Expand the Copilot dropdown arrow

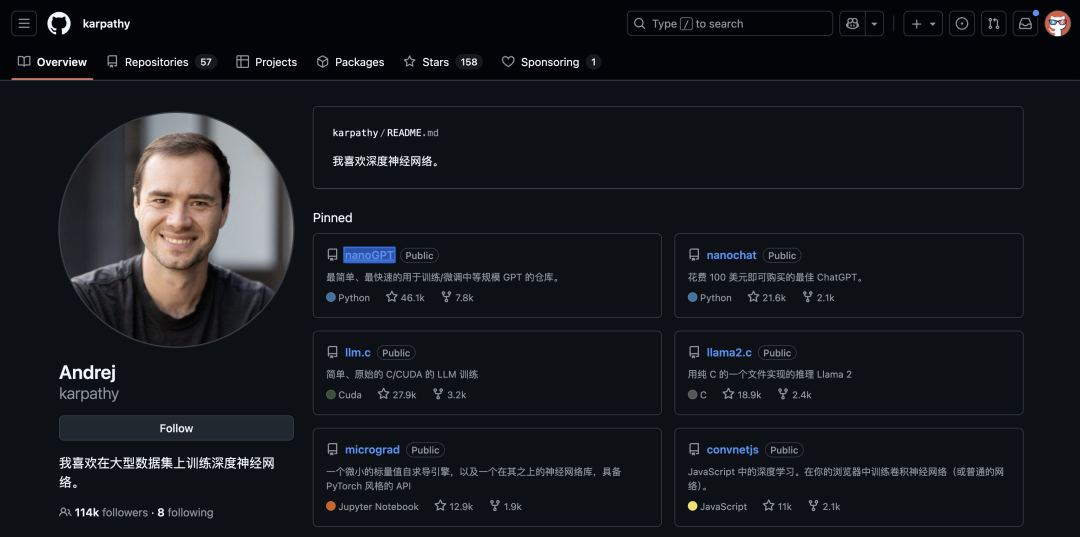pyautogui.click(x=874, y=23)
